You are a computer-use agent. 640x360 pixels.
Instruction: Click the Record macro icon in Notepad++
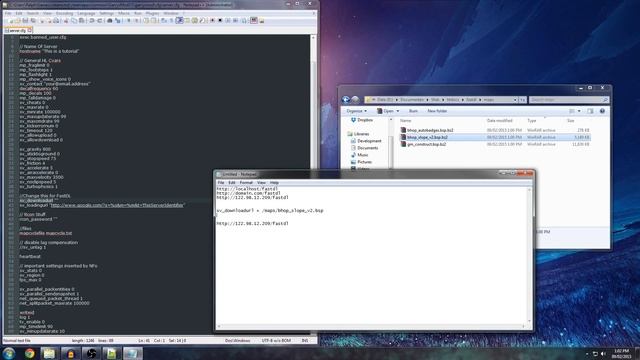[x=212, y=20]
